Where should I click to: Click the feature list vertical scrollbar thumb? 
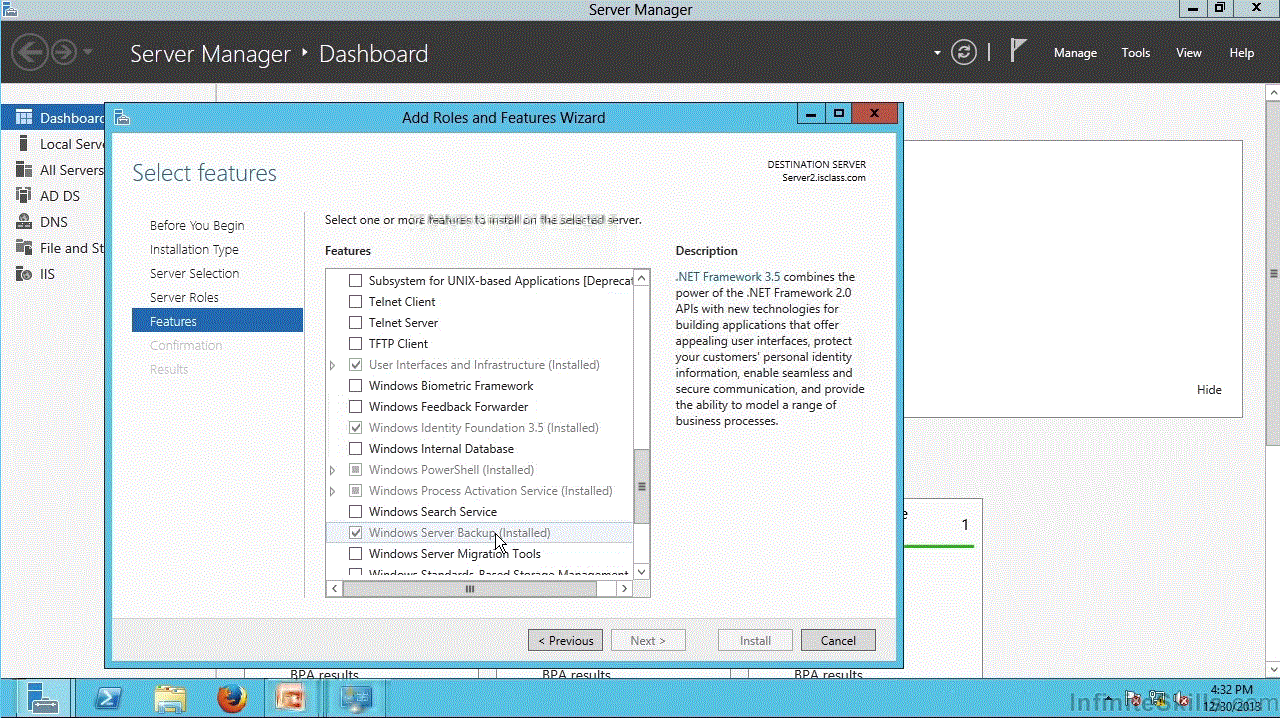(x=642, y=486)
